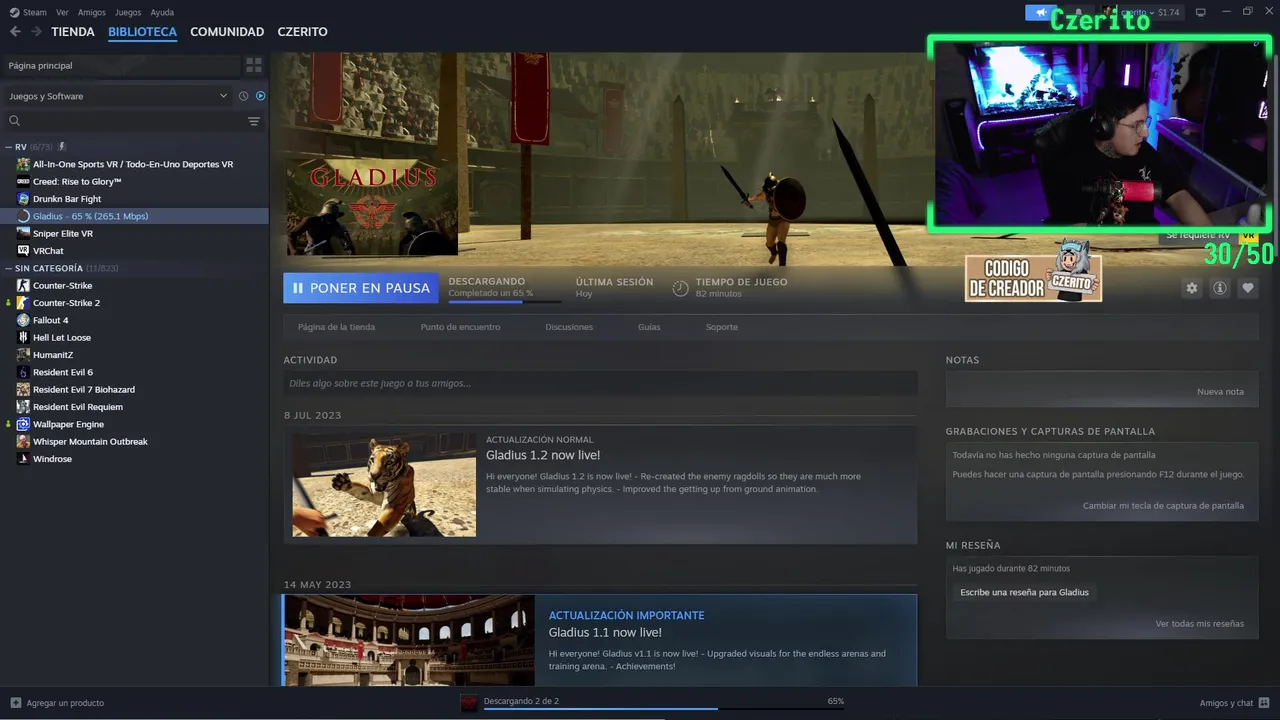This screenshot has height=720, width=1280.
Task: Open advanced filter options icon
Action: click(254, 121)
